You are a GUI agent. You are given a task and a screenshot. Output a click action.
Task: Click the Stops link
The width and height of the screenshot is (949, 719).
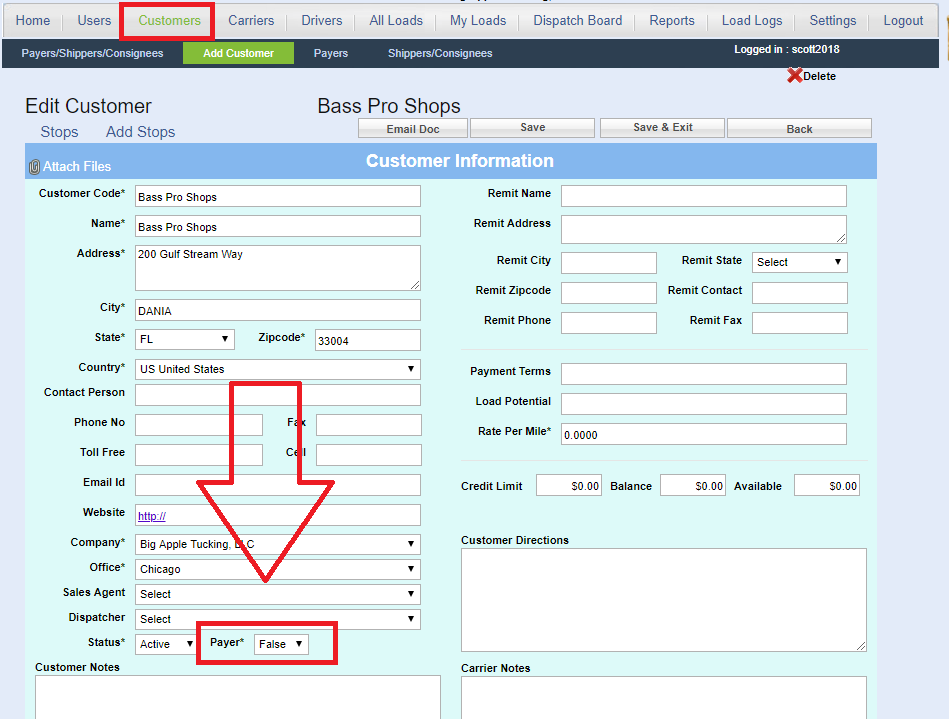[x=59, y=132]
